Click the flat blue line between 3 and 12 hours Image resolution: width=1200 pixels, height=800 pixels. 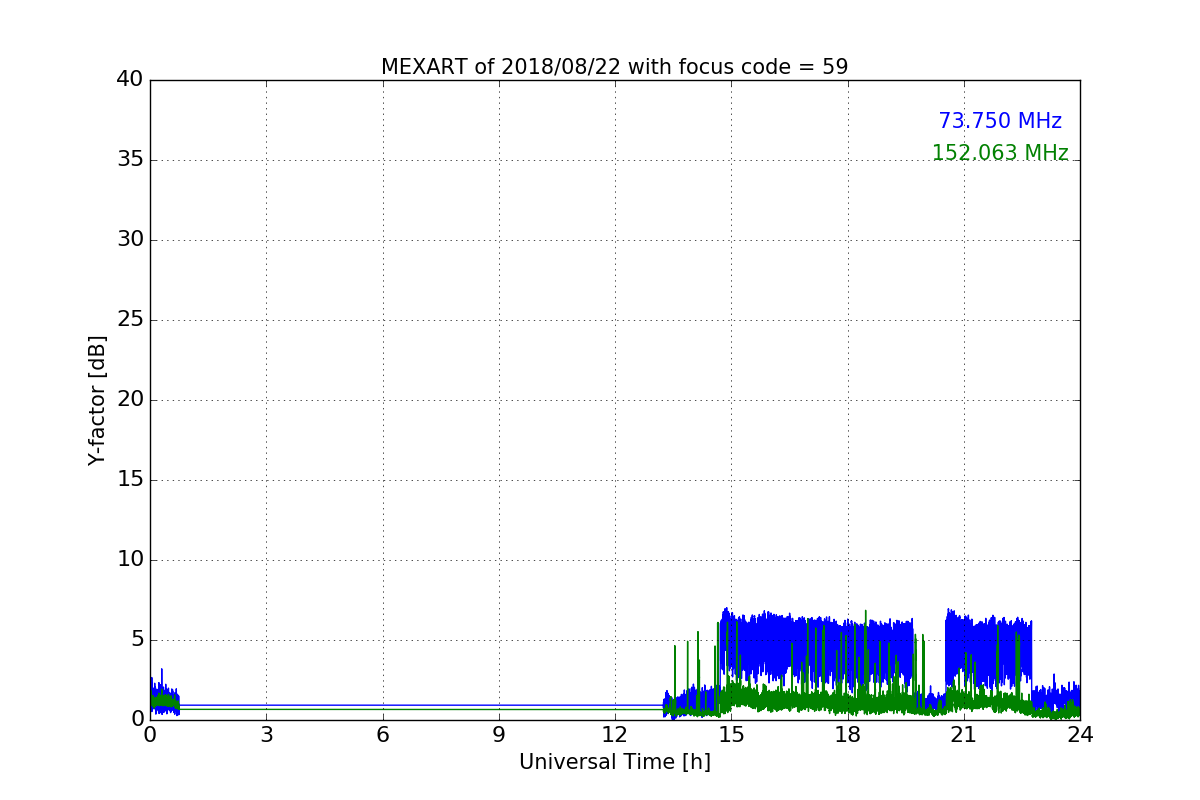pos(420,705)
